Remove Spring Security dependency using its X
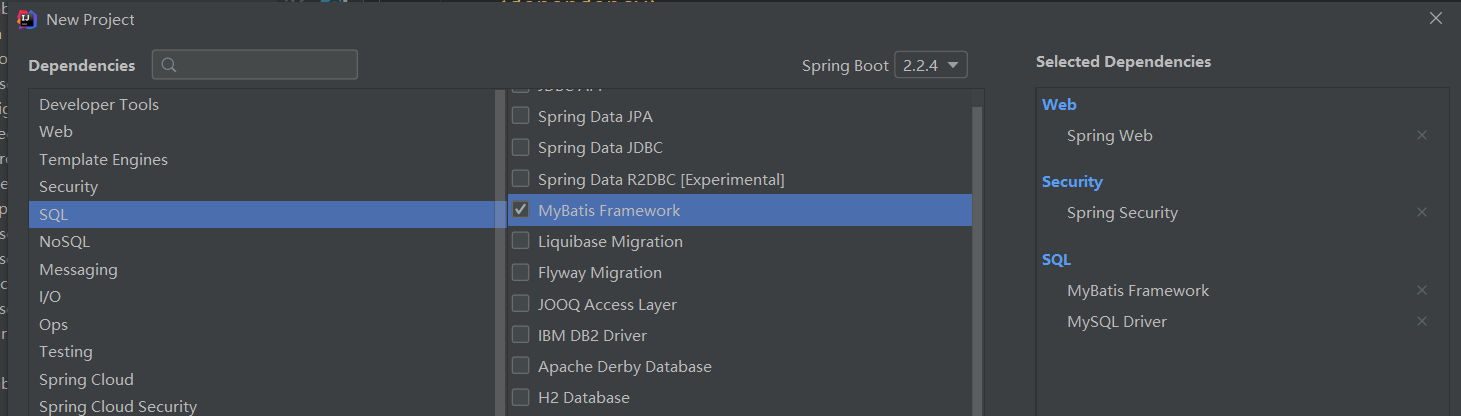The height and width of the screenshot is (416, 1461). (1421, 212)
